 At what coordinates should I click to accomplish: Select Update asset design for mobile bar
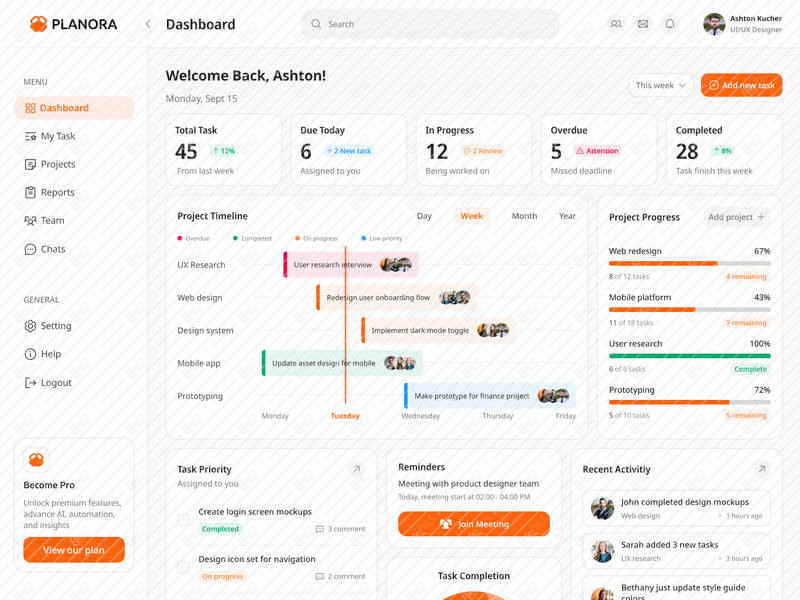pyautogui.click(x=342, y=363)
